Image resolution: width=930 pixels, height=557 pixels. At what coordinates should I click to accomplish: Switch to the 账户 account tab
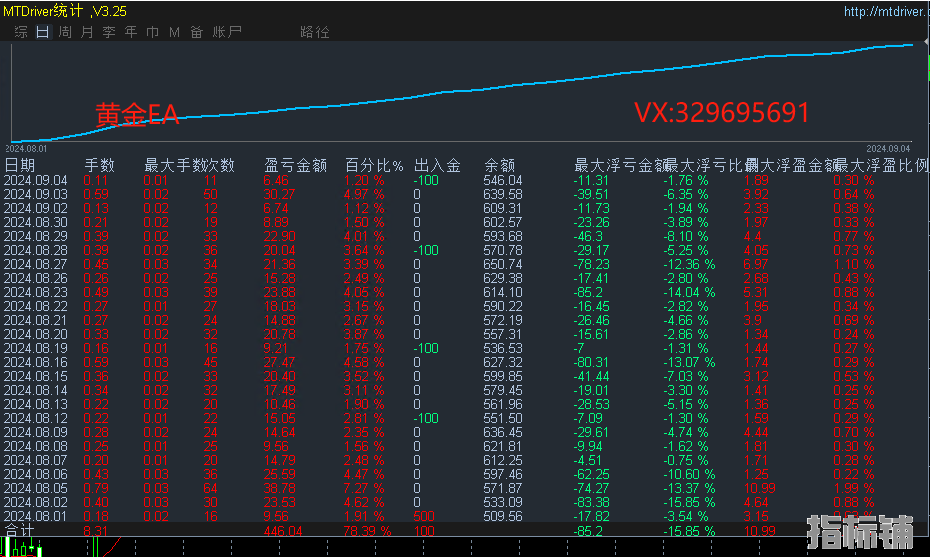coord(227,32)
